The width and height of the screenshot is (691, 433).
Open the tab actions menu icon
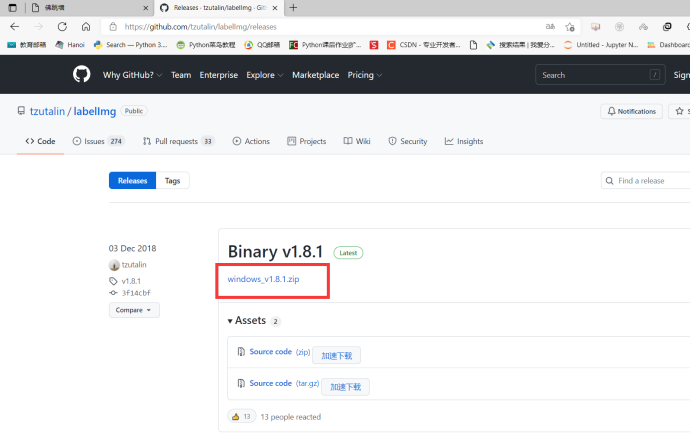coord(13,8)
